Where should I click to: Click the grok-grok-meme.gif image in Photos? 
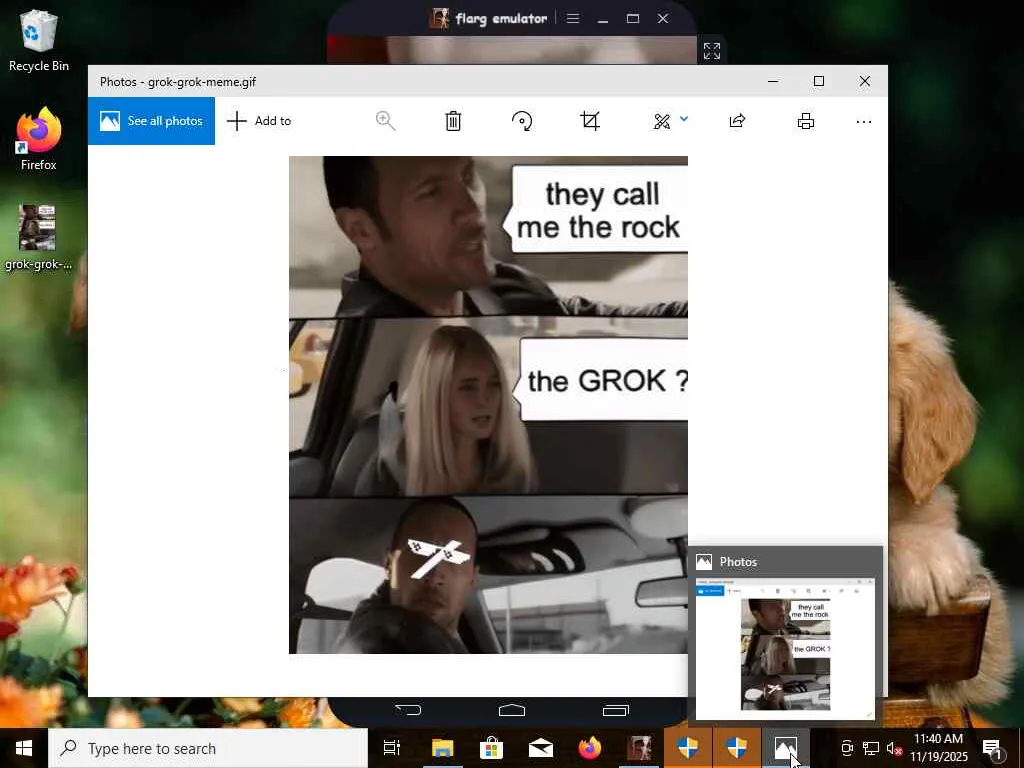pos(488,405)
